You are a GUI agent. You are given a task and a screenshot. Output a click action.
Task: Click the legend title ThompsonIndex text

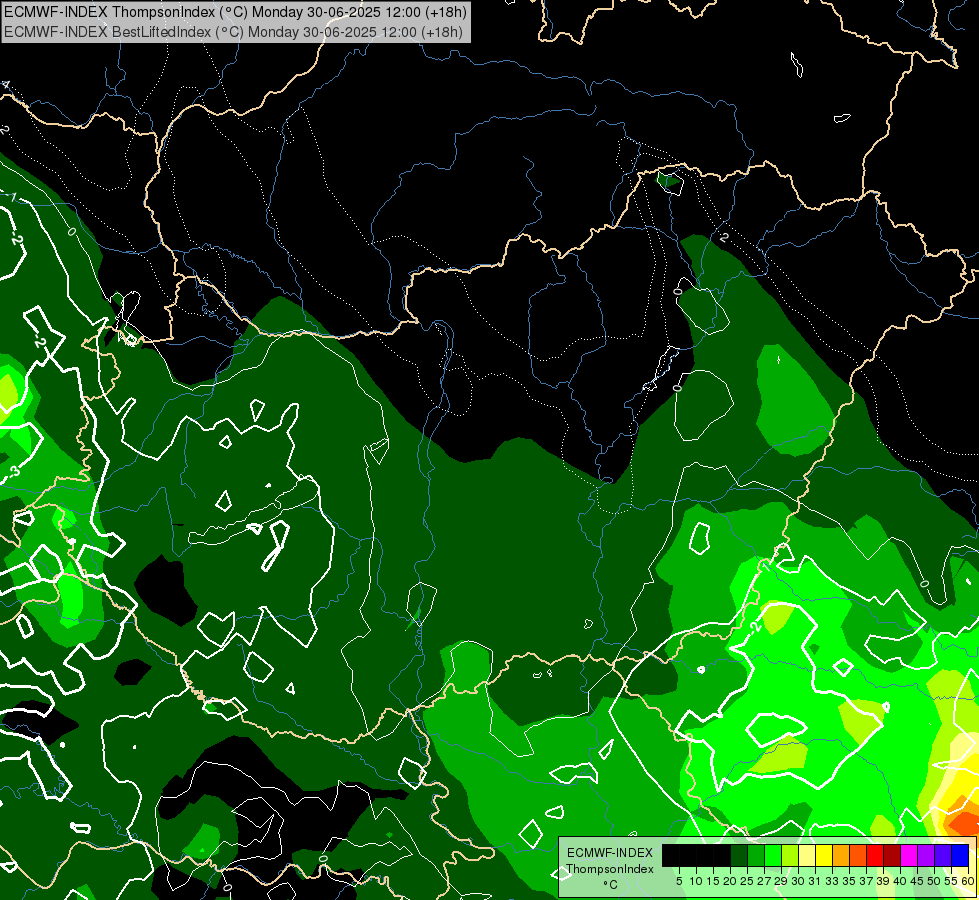click(x=610, y=869)
